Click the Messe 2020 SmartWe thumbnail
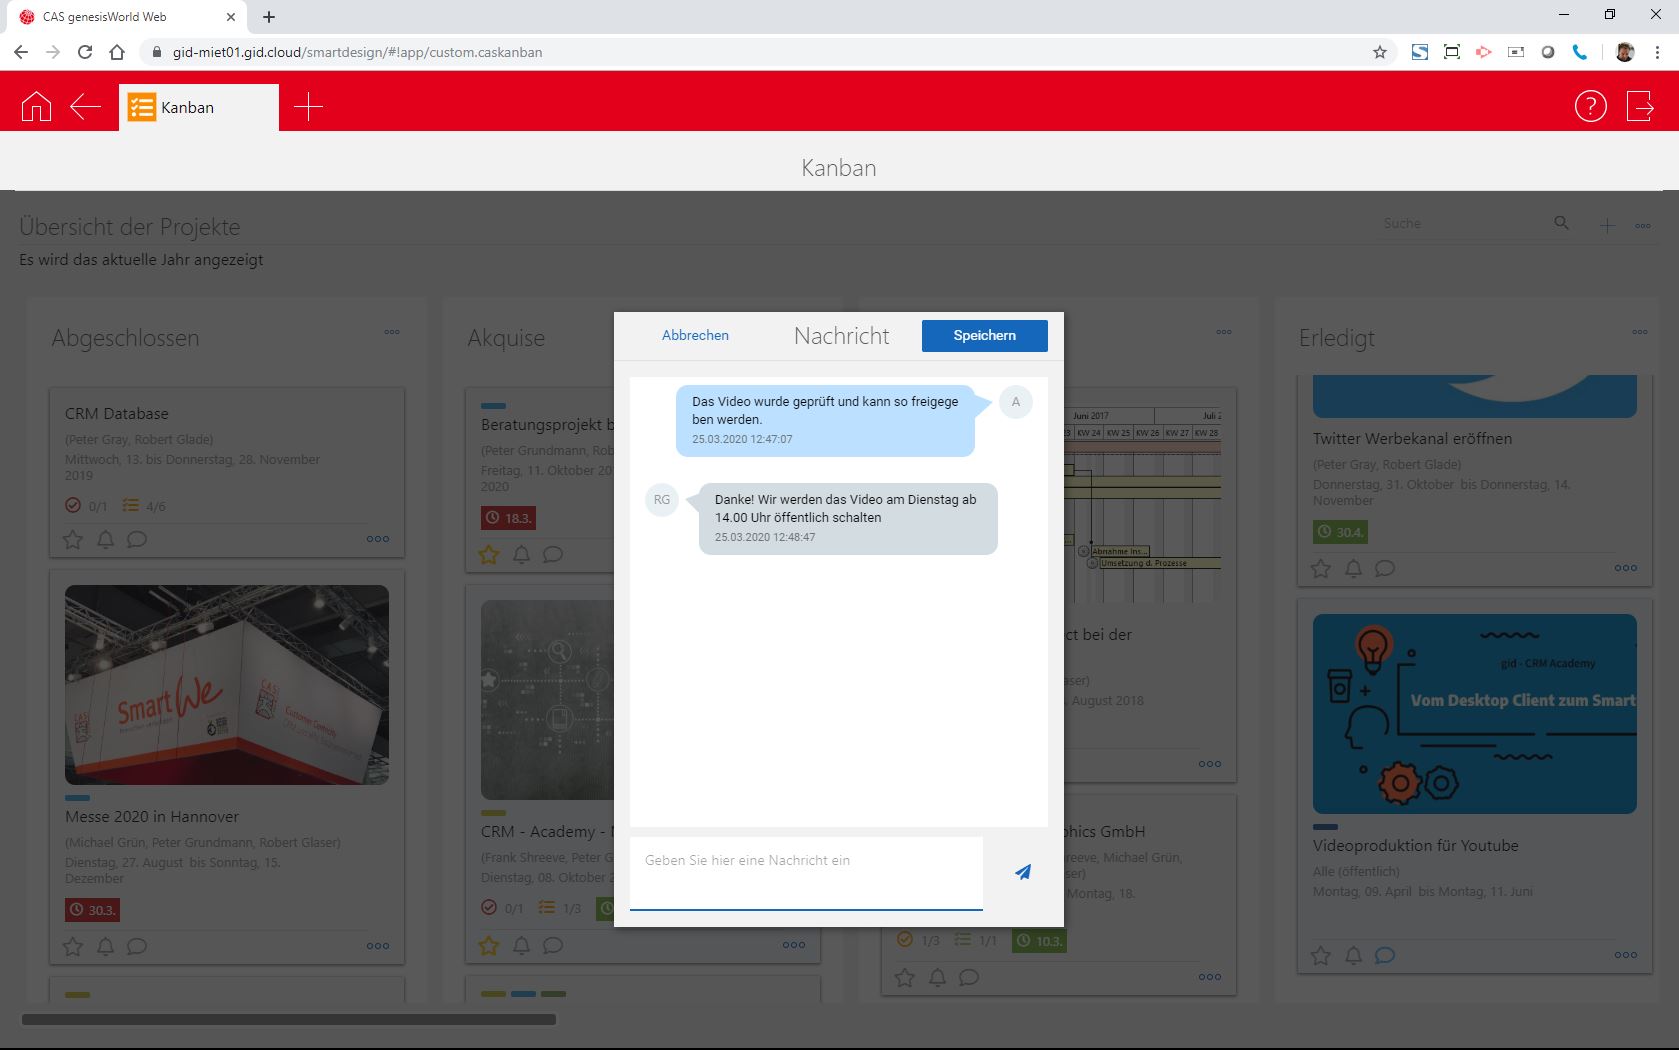 227,685
